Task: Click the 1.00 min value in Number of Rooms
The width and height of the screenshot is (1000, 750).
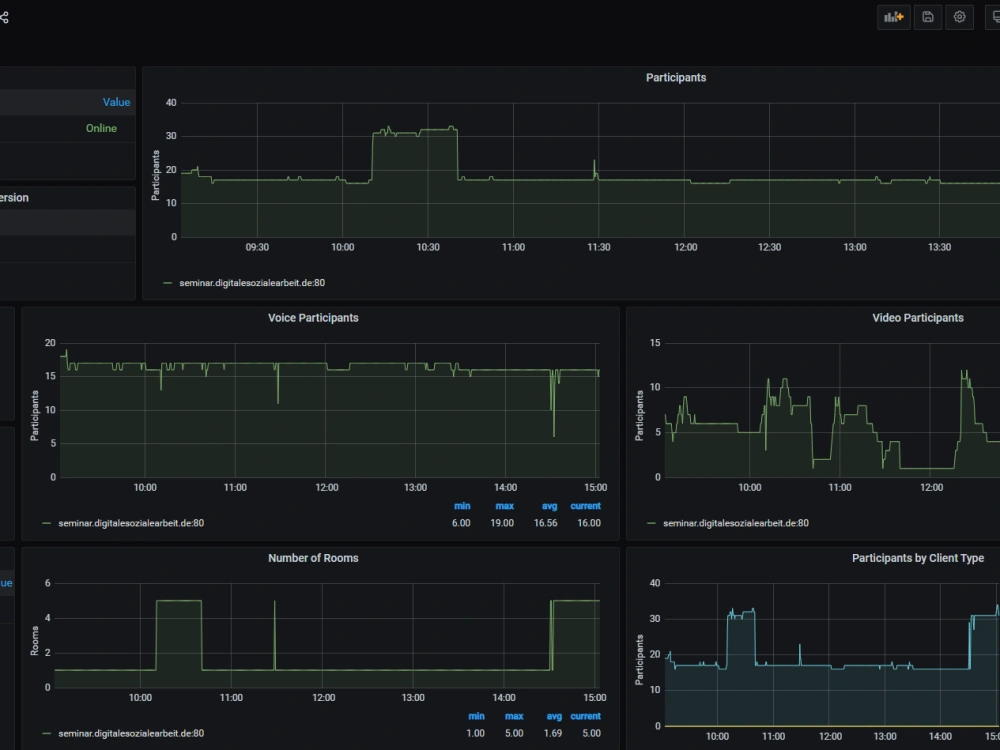Action: coord(475,733)
